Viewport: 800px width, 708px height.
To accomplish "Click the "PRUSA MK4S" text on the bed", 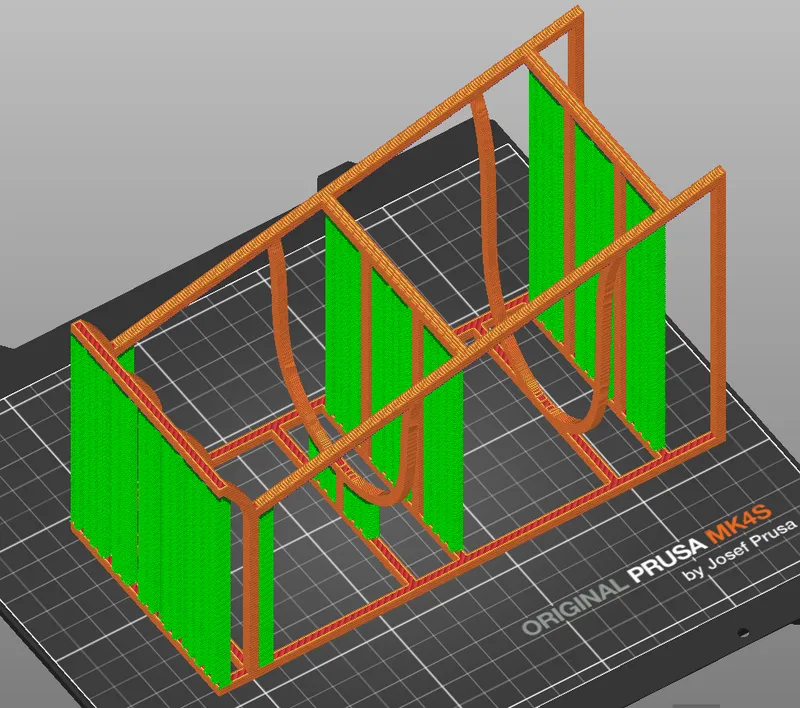I will click(699, 542).
